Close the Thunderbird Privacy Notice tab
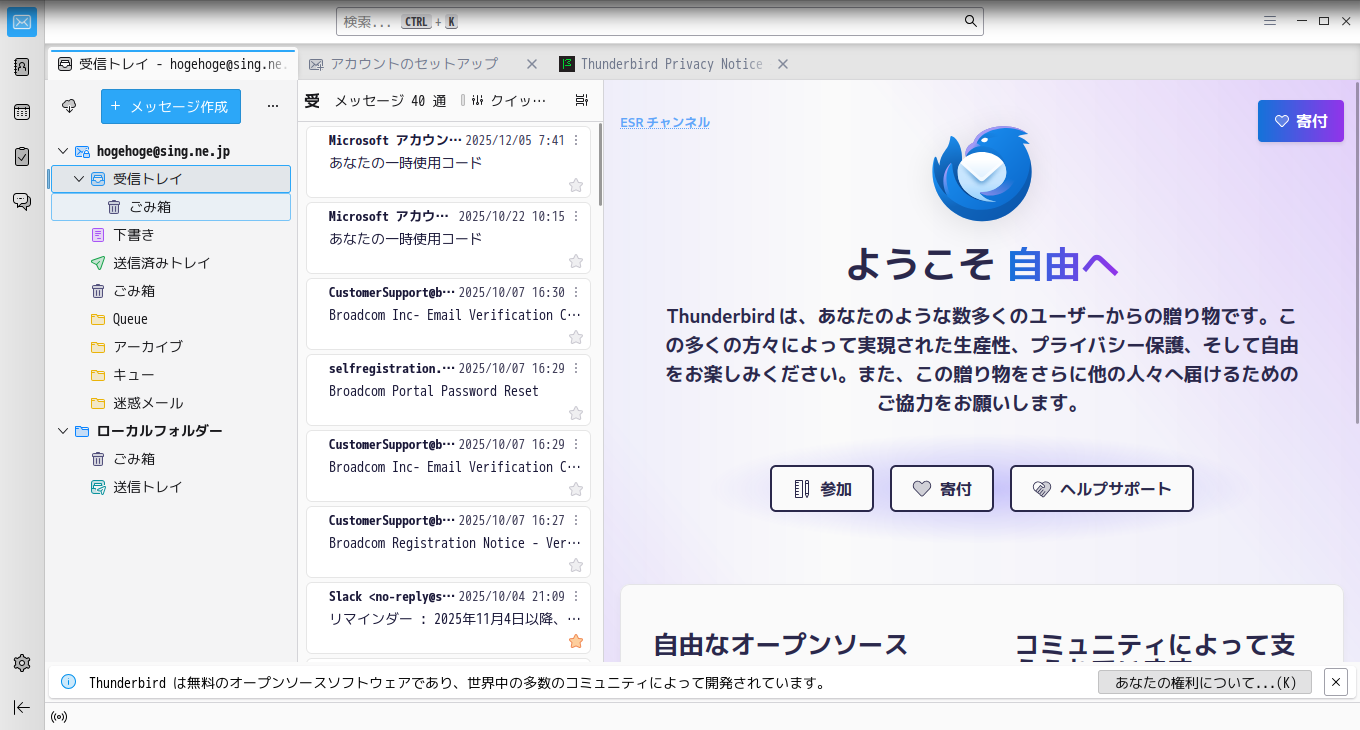Image resolution: width=1360 pixels, height=730 pixels. pyautogui.click(x=783, y=64)
